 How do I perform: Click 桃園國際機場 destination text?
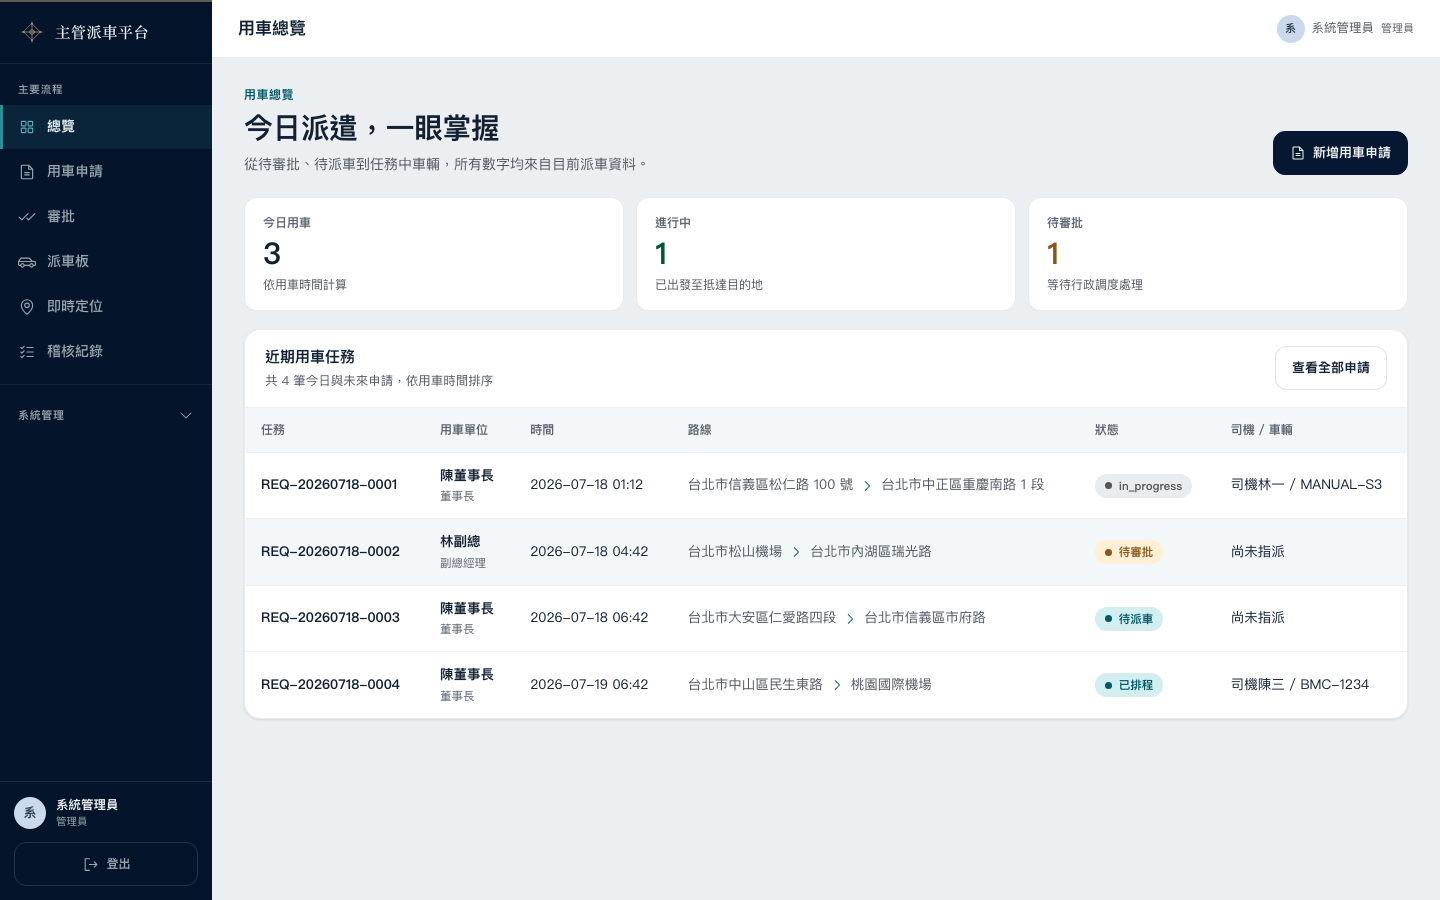[x=891, y=685]
